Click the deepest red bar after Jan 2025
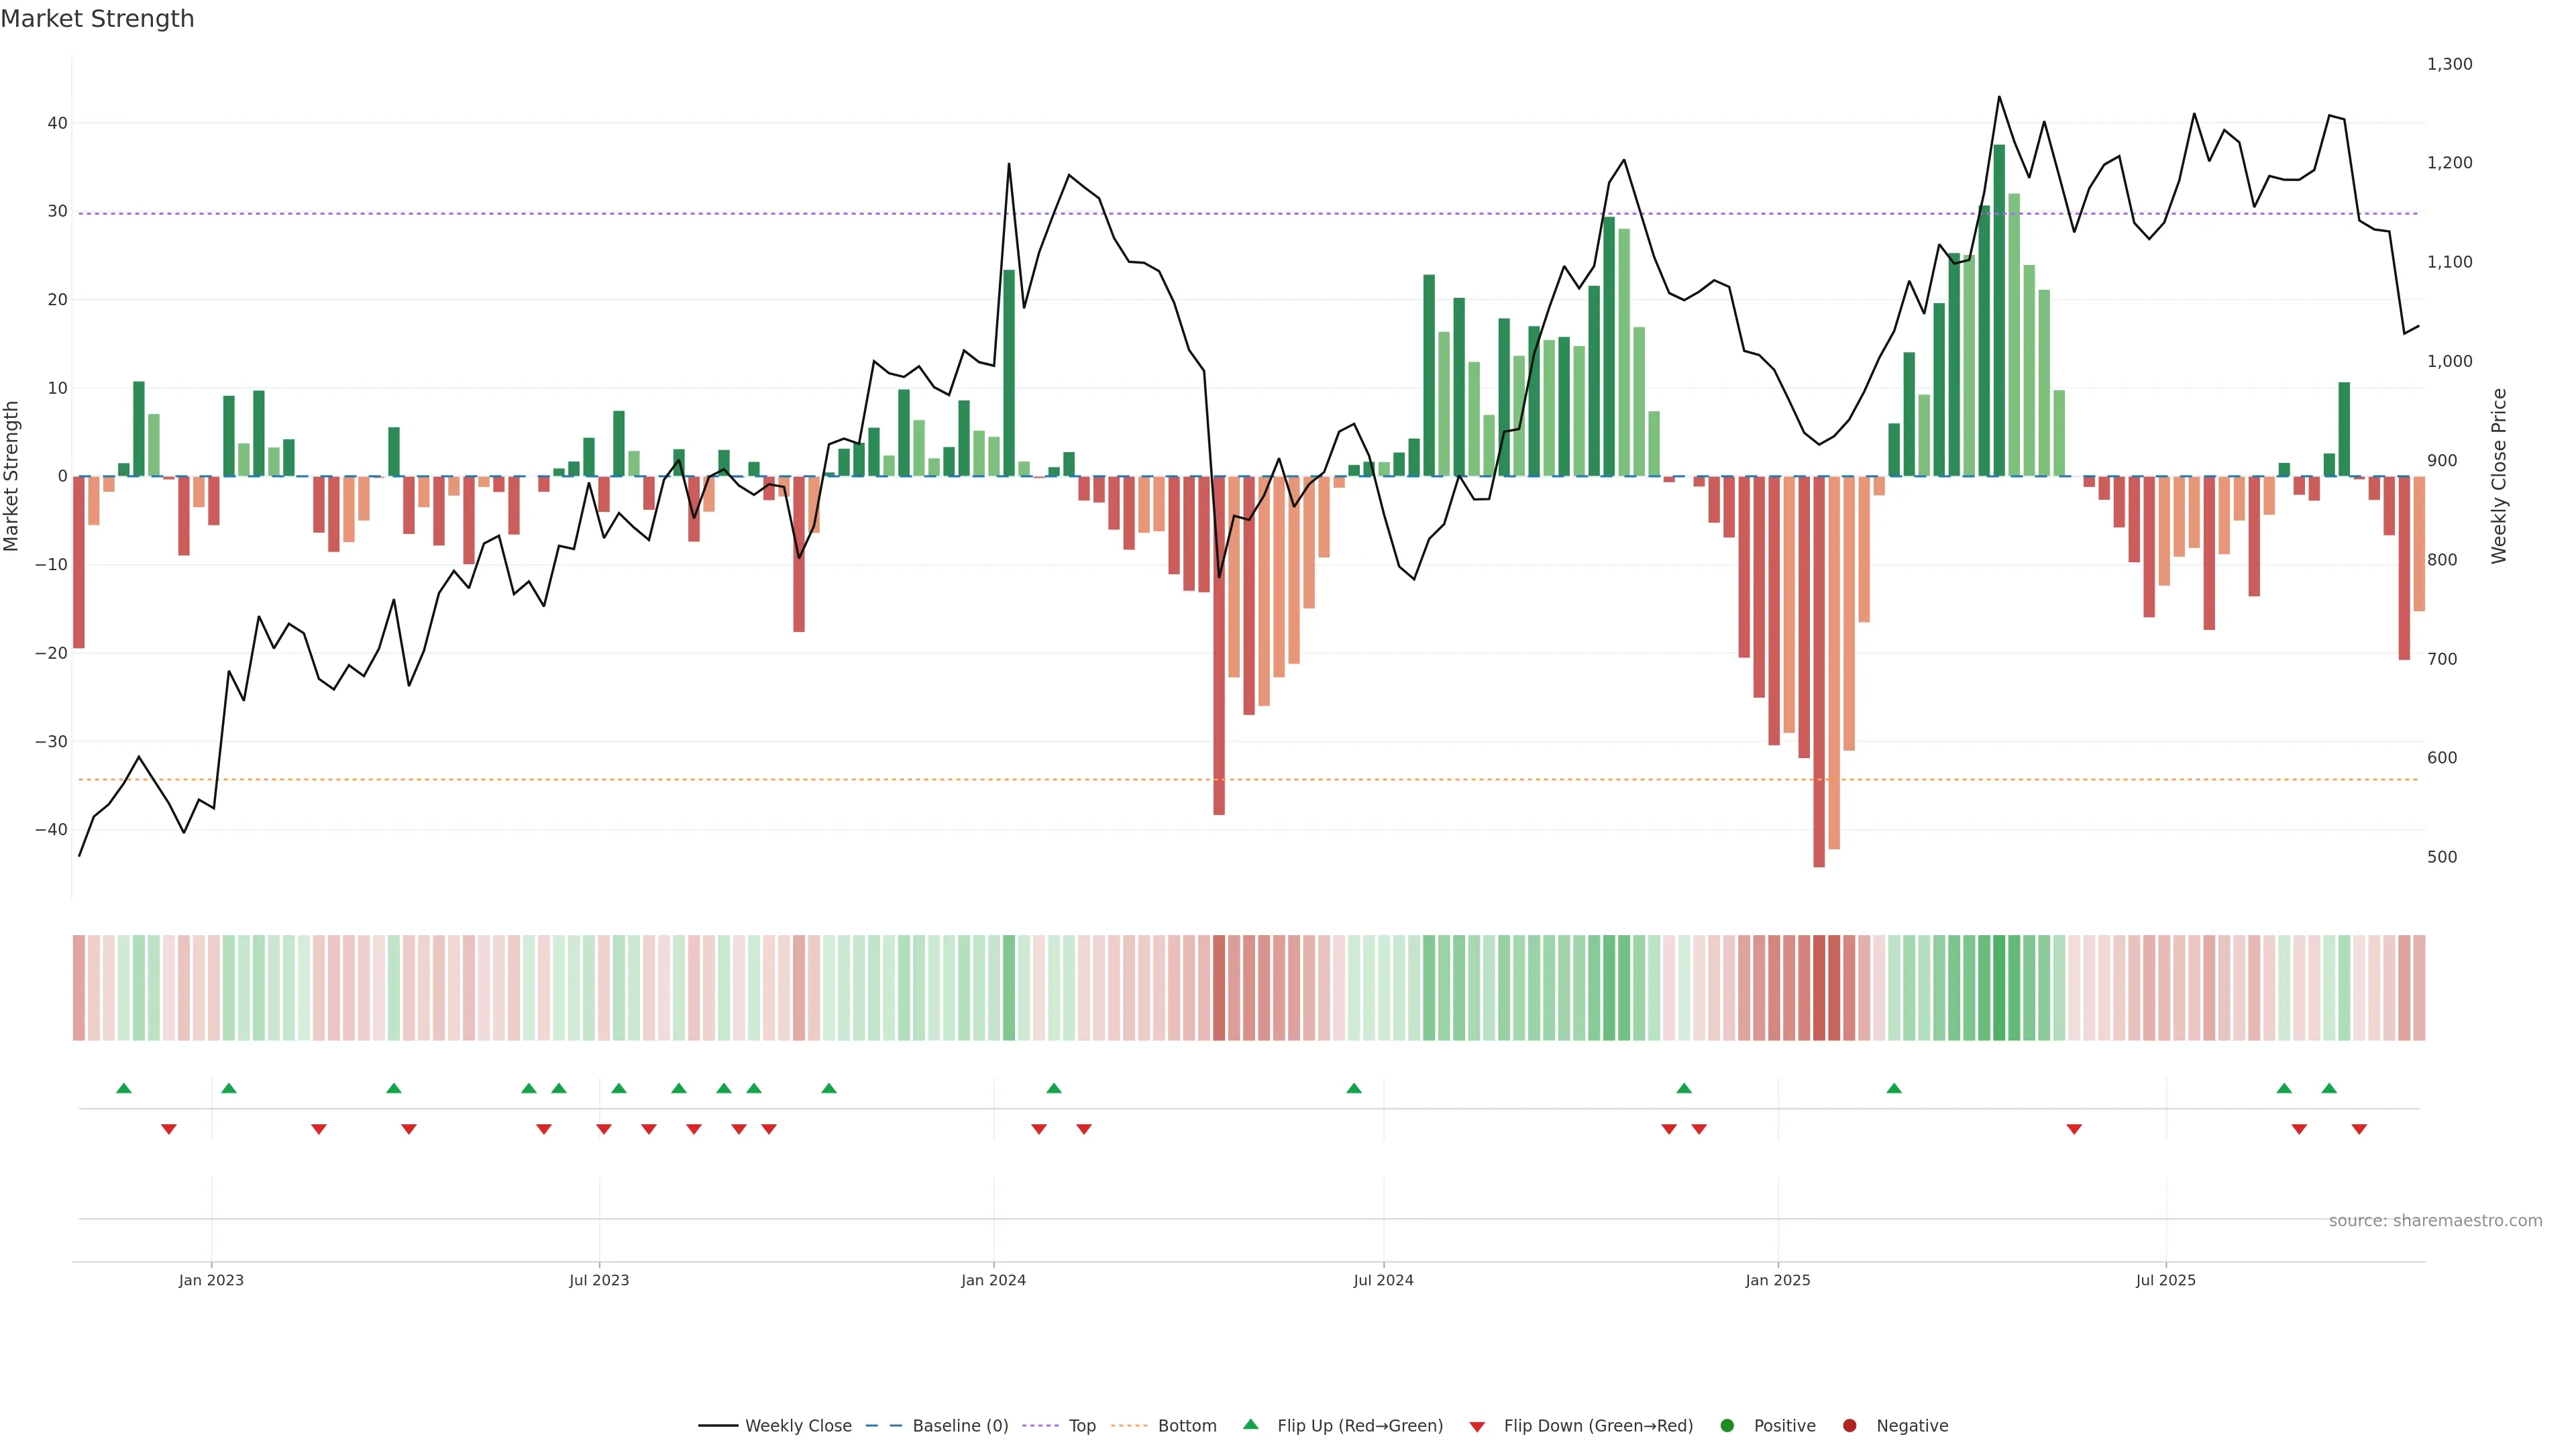The width and height of the screenshot is (2576, 1449). (1819, 670)
